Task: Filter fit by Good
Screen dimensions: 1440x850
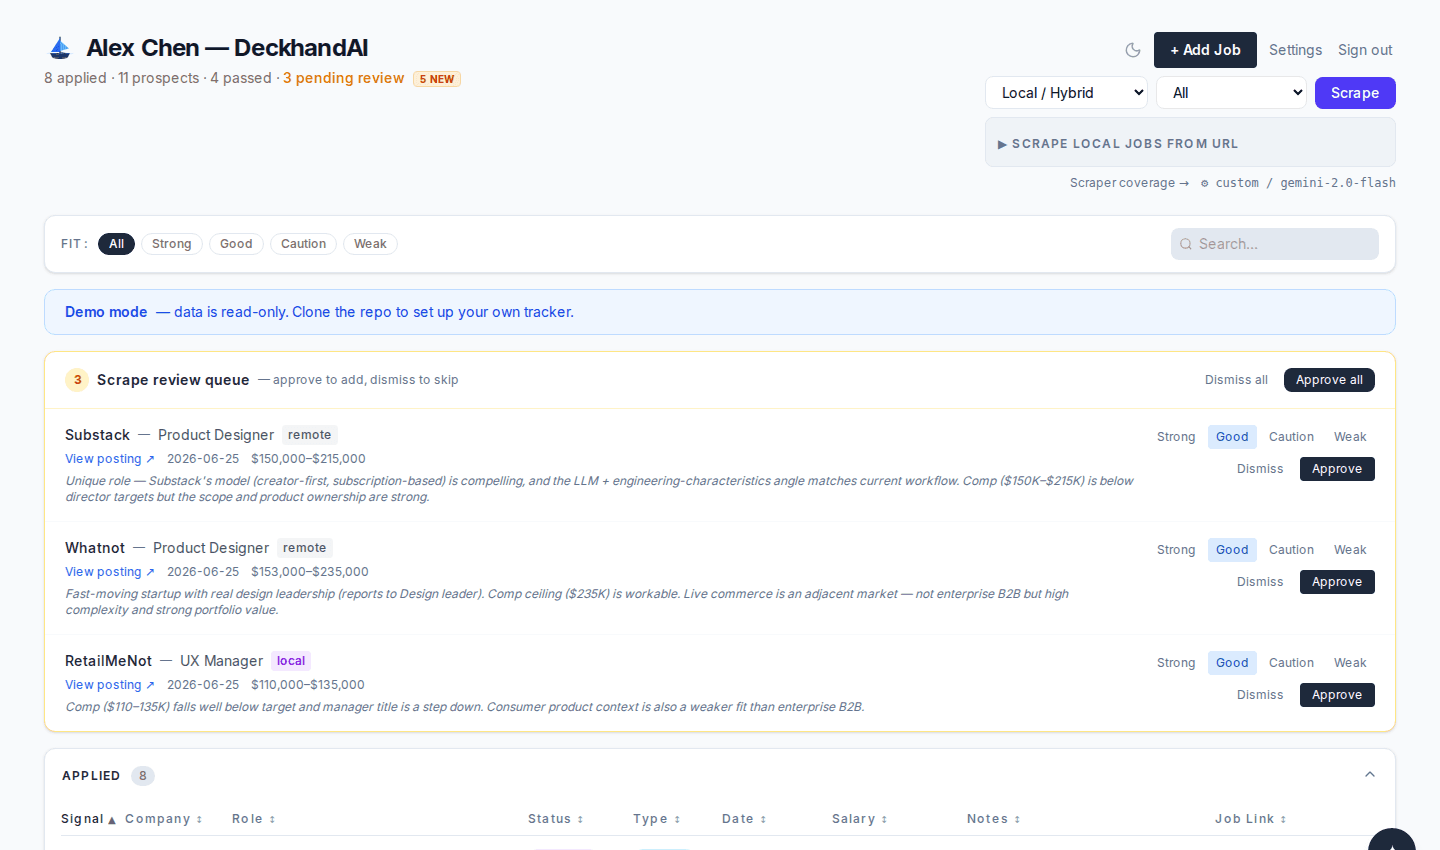Action: [x=236, y=244]
